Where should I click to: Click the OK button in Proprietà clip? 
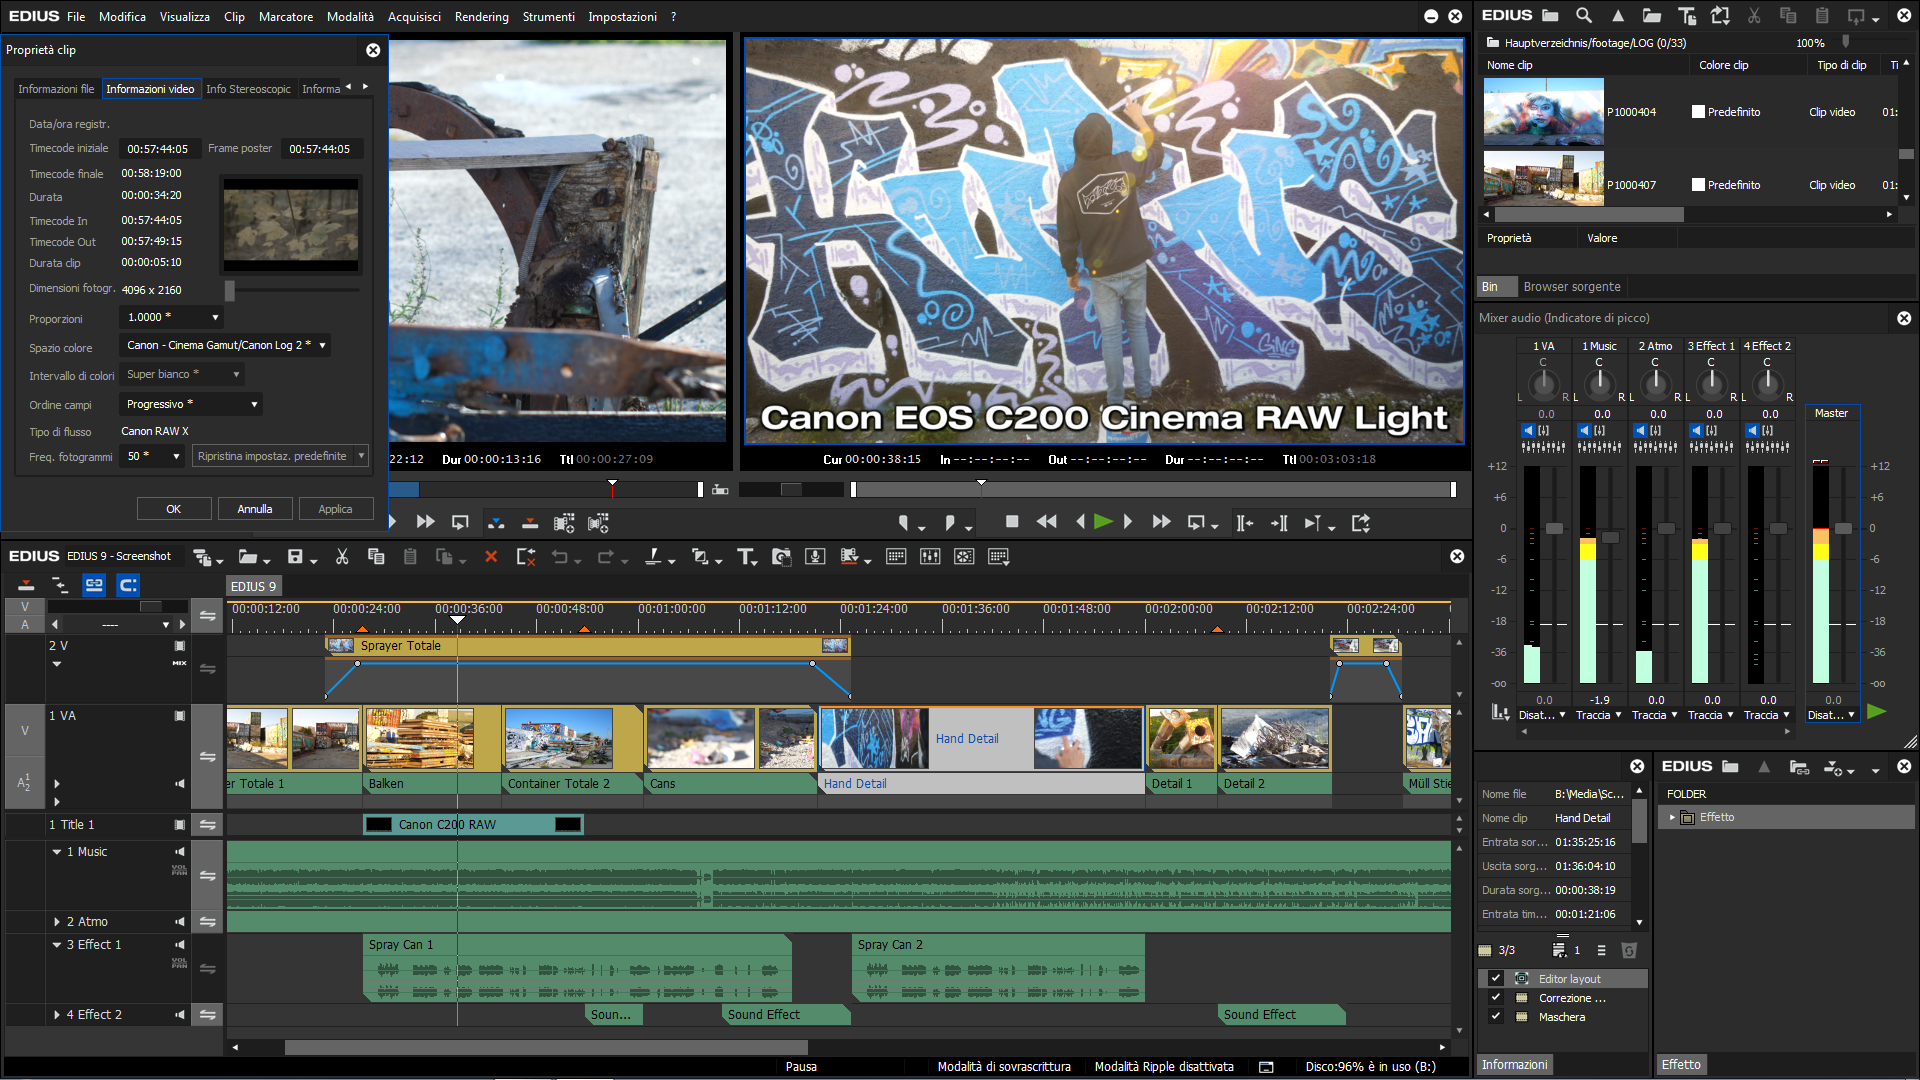174,509
